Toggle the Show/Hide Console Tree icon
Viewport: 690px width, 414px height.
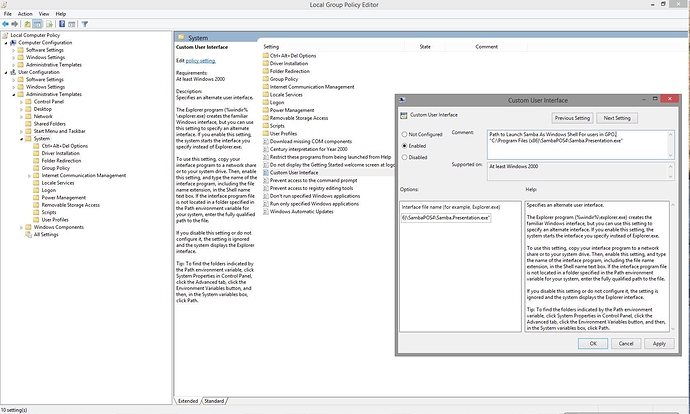click(37, 24)
